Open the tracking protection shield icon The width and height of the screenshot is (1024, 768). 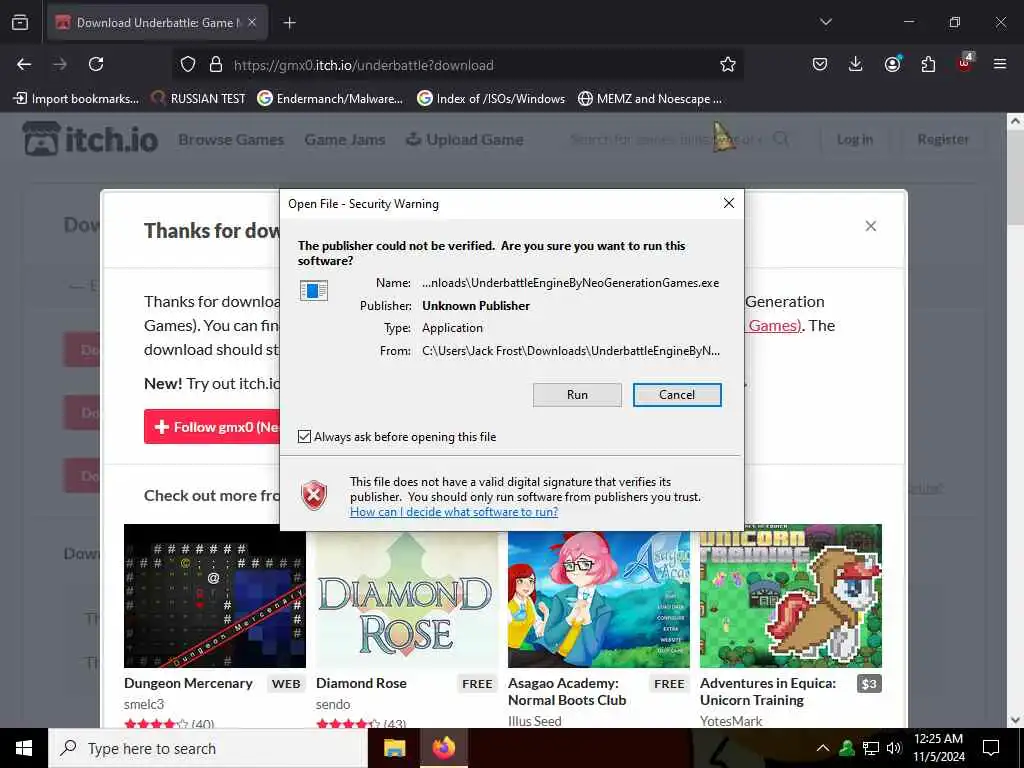tap(188, 65)
